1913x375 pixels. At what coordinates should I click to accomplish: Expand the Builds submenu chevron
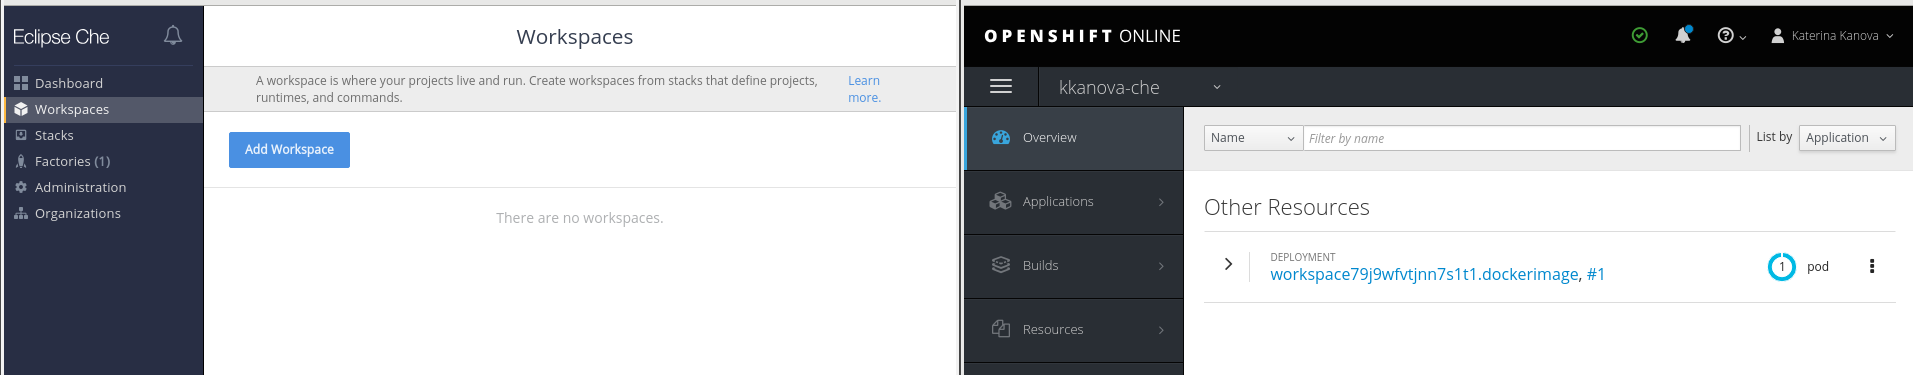[1161, 266]
